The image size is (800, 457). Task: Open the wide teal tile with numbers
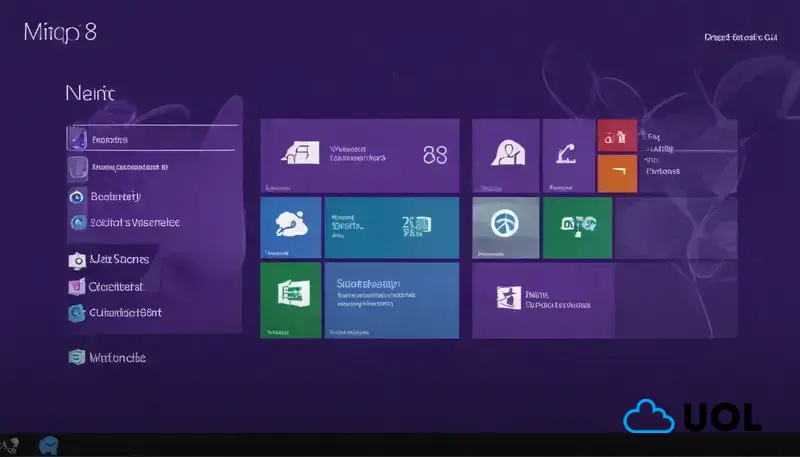[x=392, y=227]
